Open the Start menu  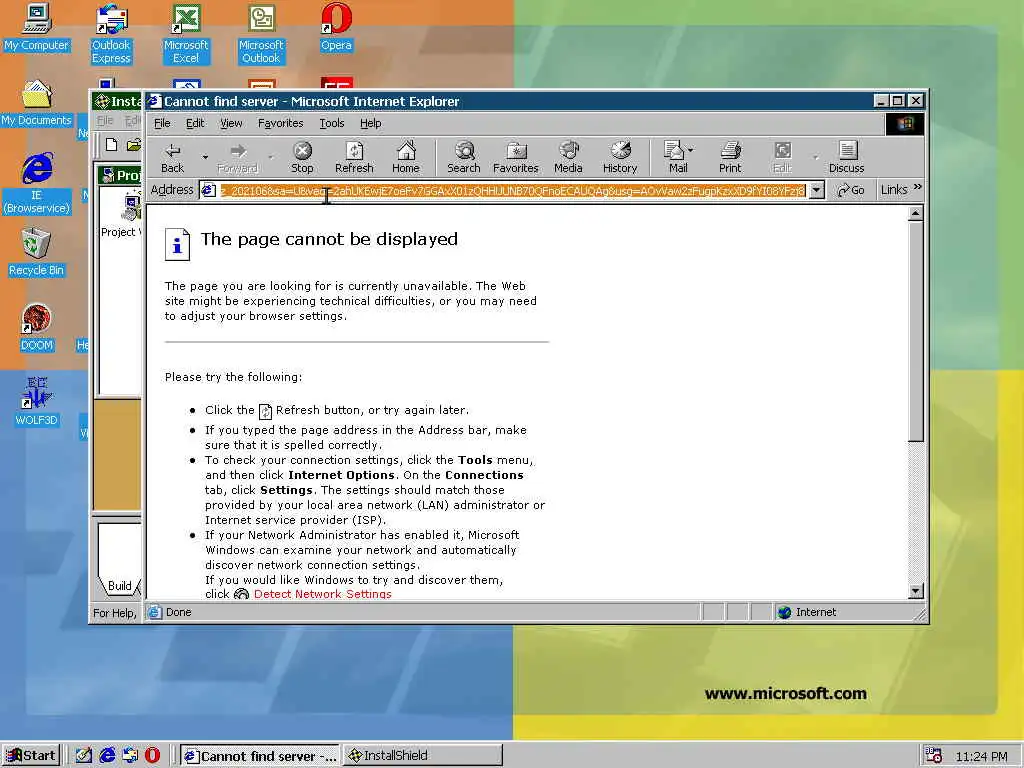[31, 756]
